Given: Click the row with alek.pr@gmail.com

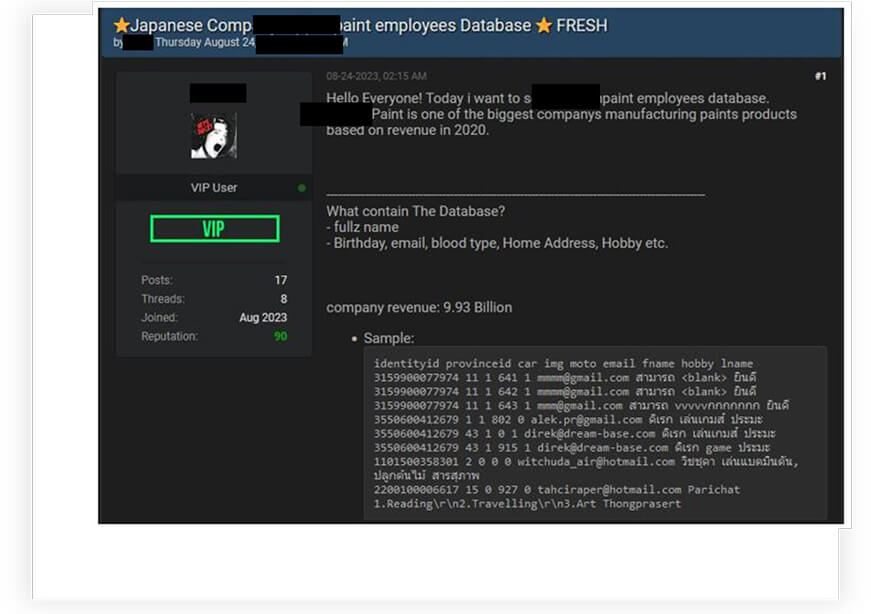Looking at the screenshot, I should coord(568,420).
